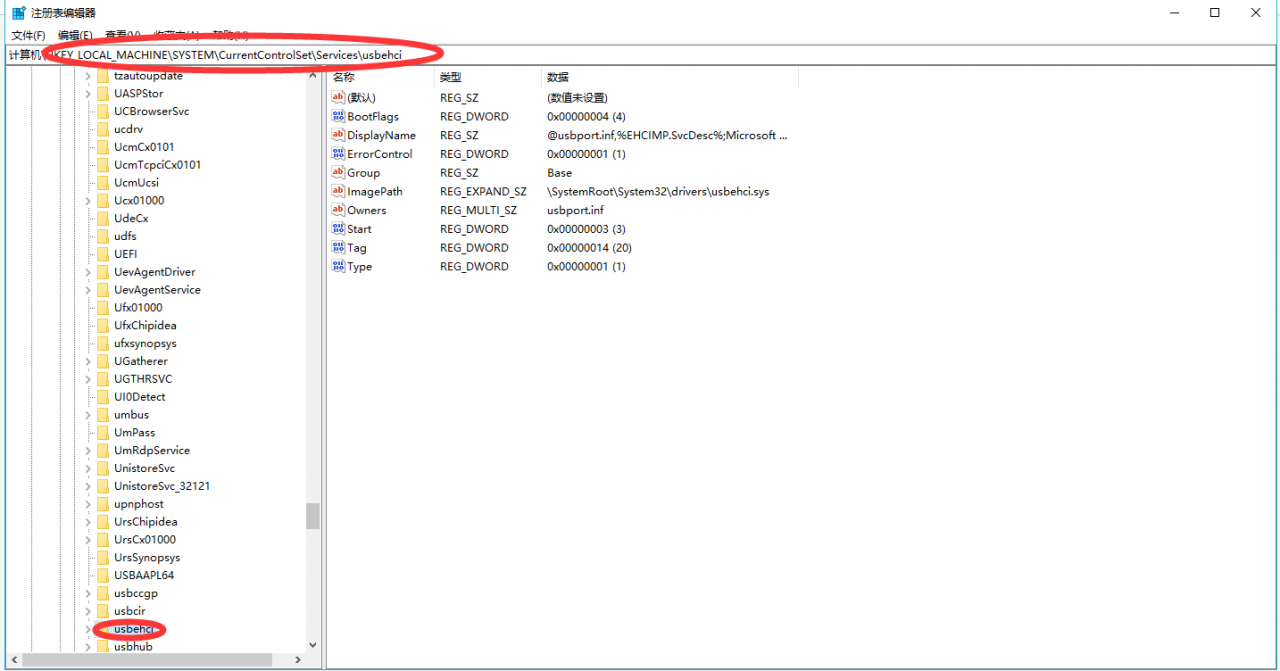The height and width of the screenshot is (671, 1280).
Task: Click the tree vertical scrollbar thumb
Action: 313,516
